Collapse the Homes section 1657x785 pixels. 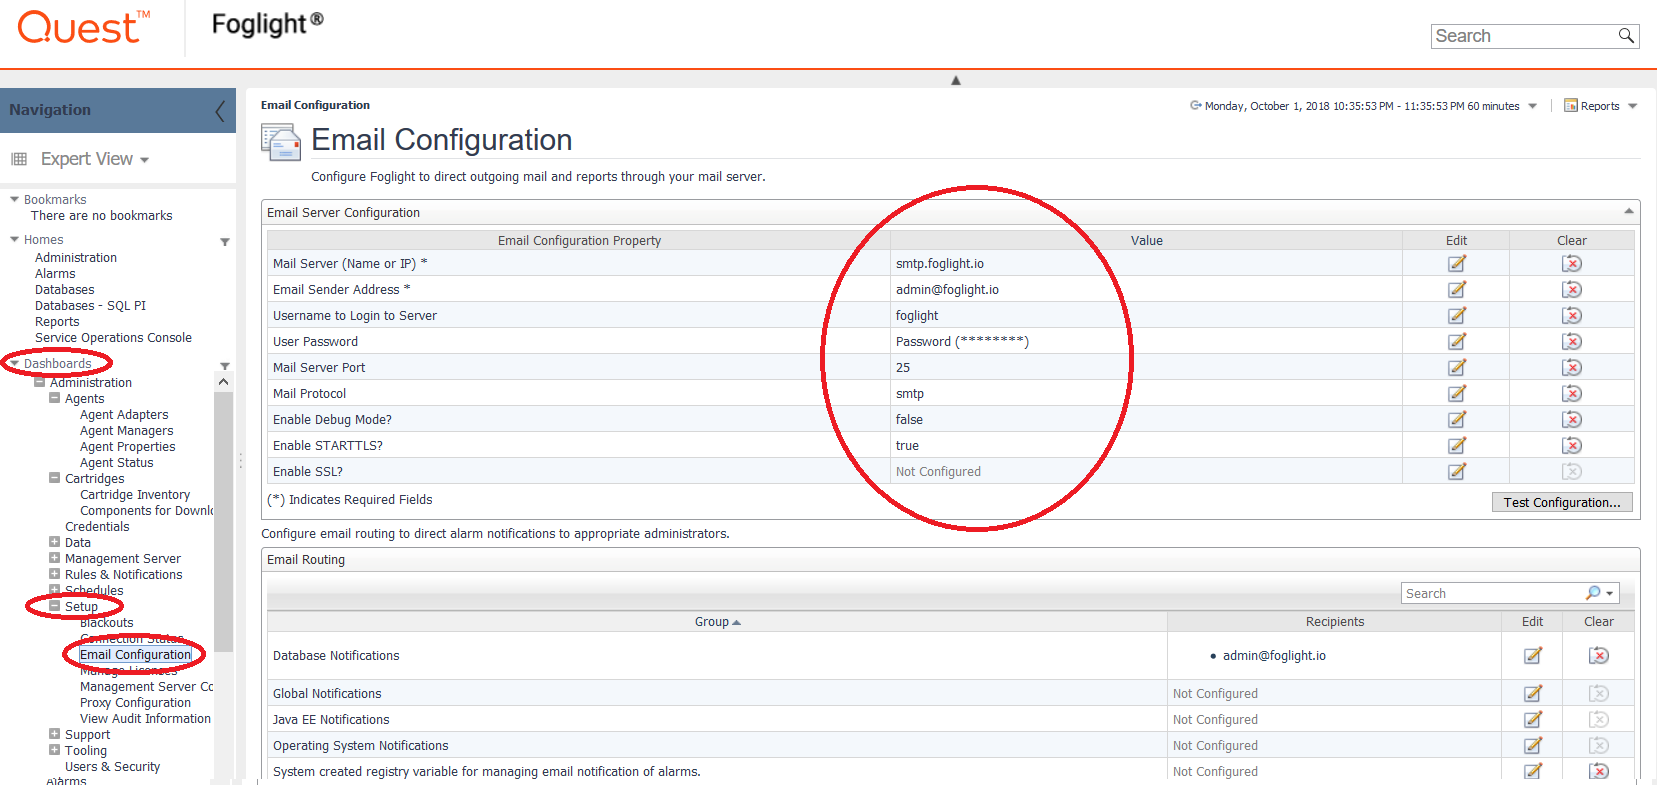[x=14, y=239]
